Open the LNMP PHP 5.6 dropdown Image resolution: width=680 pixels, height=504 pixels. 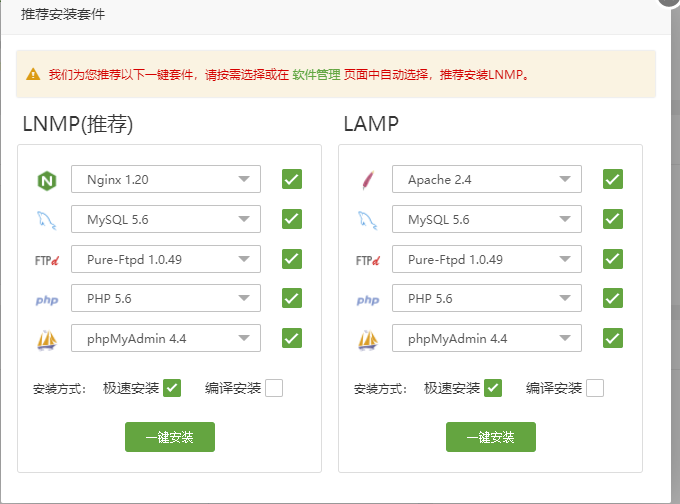pyautogui.click(x=166, y=298)
